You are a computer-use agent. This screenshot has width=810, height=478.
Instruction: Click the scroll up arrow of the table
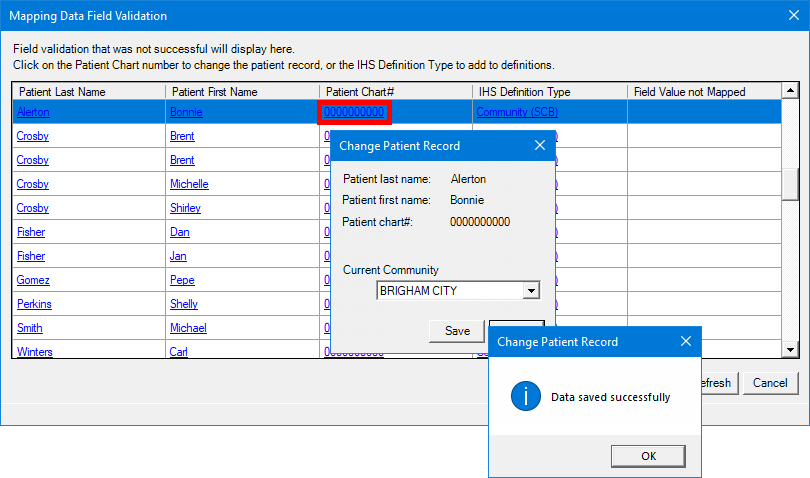pos(790,92)
